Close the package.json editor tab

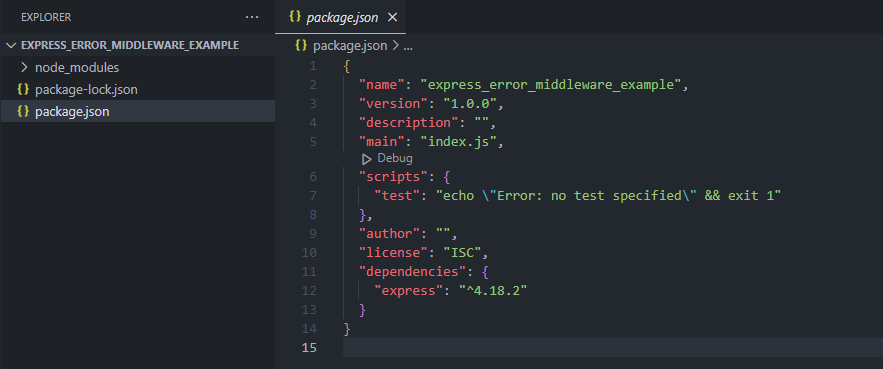[393, 17]
